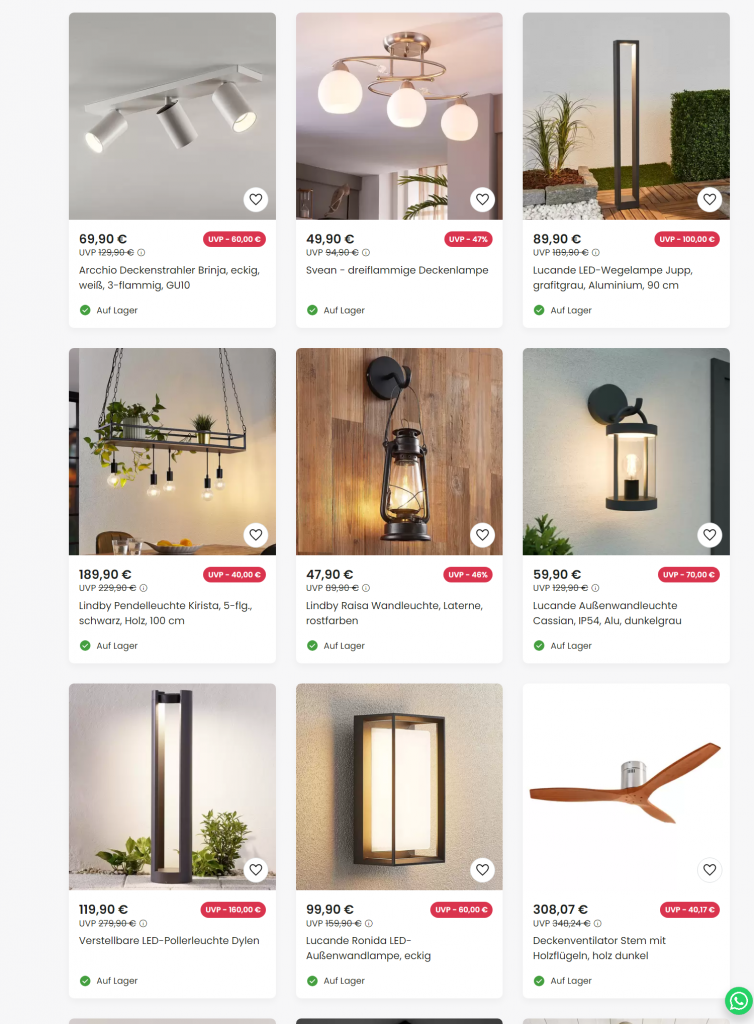The height and width of the screenshot is (1024, 754).
Task: Add Arcchio Deckenstrahler Brinja to wishlist
Action: (x=256, y=199)
